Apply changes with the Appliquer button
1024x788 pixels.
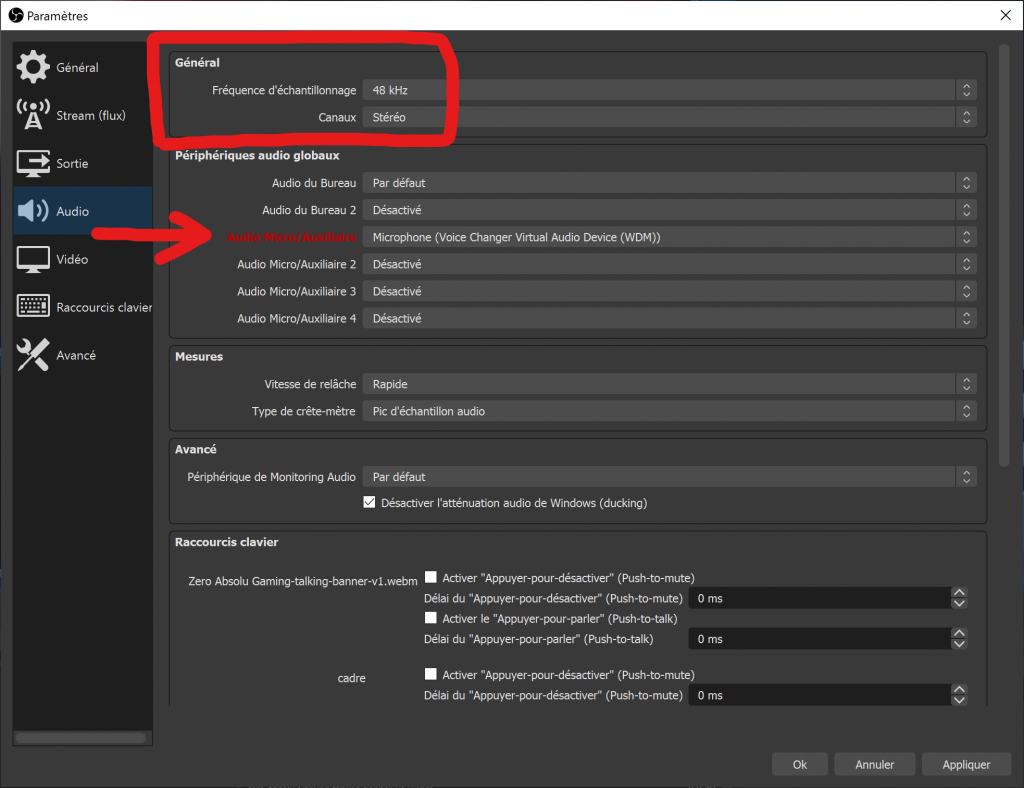pyautogui.click(x=966, y=763)
